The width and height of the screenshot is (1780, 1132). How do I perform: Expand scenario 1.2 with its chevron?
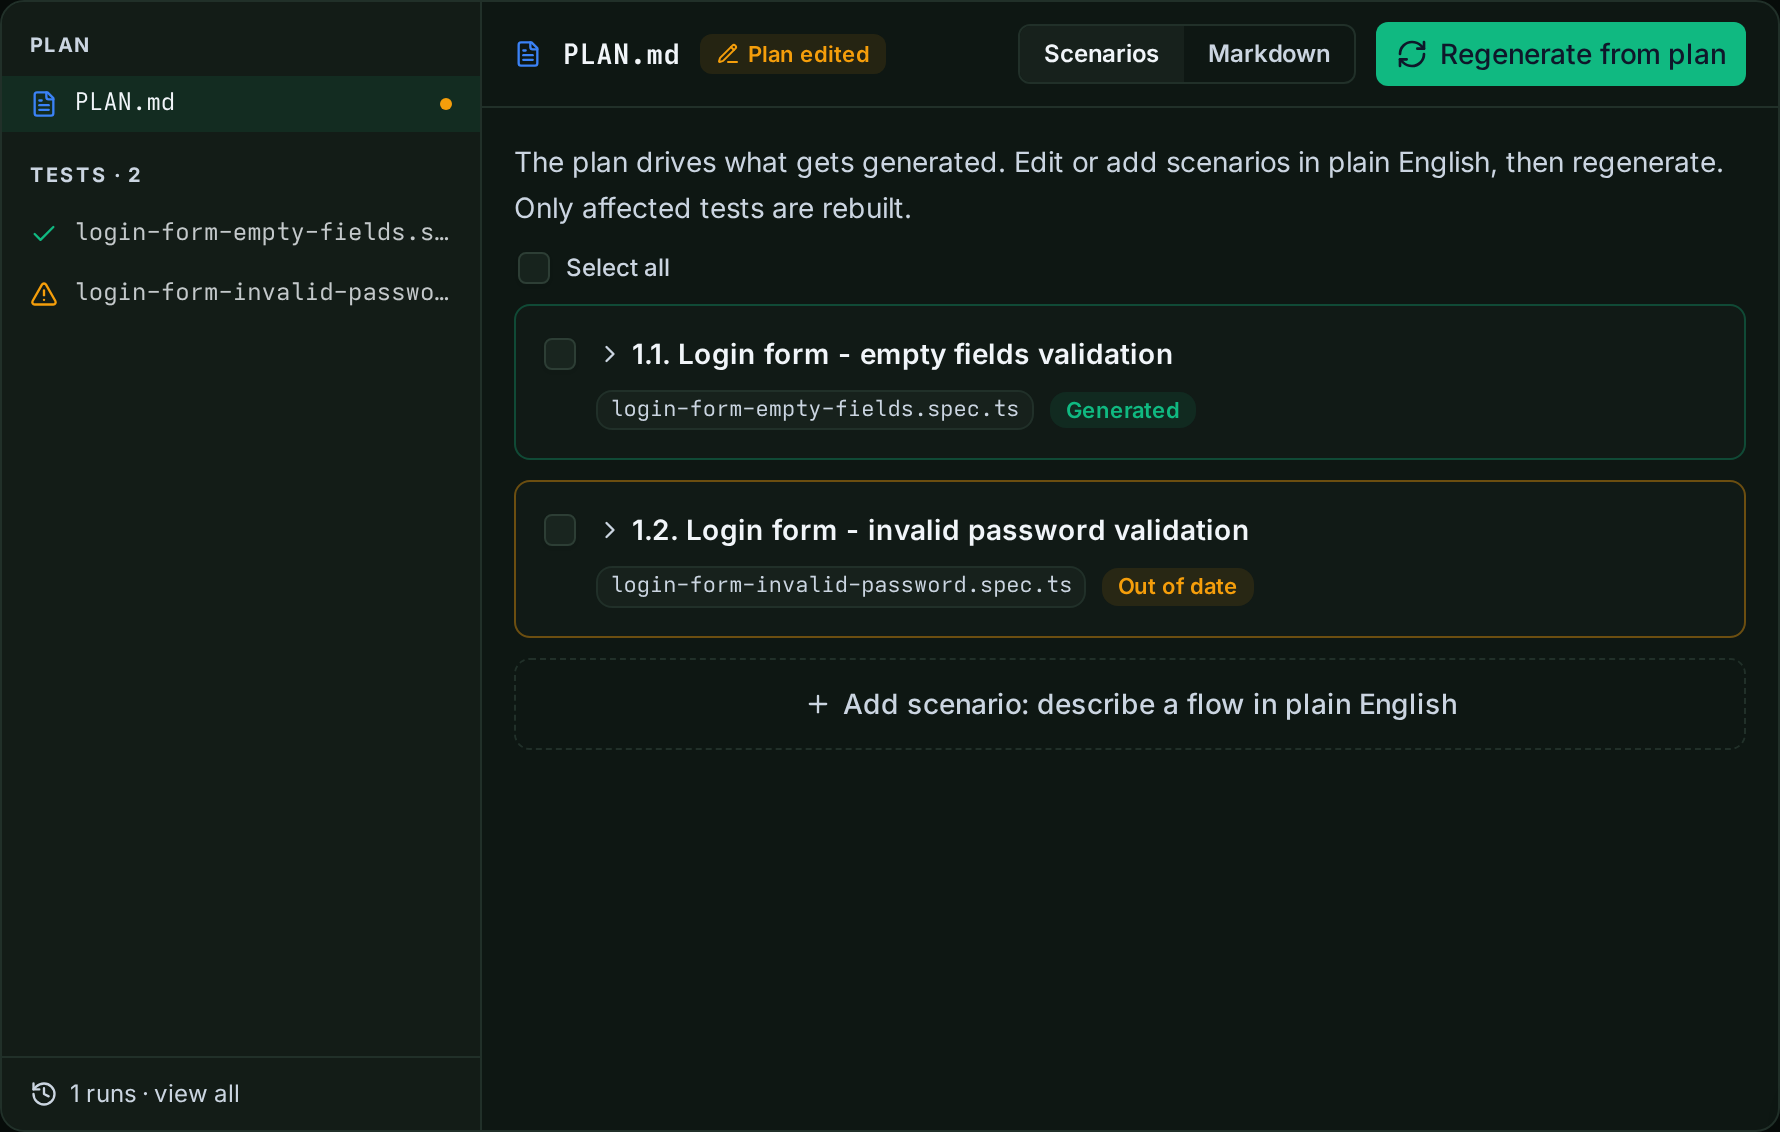609,530
